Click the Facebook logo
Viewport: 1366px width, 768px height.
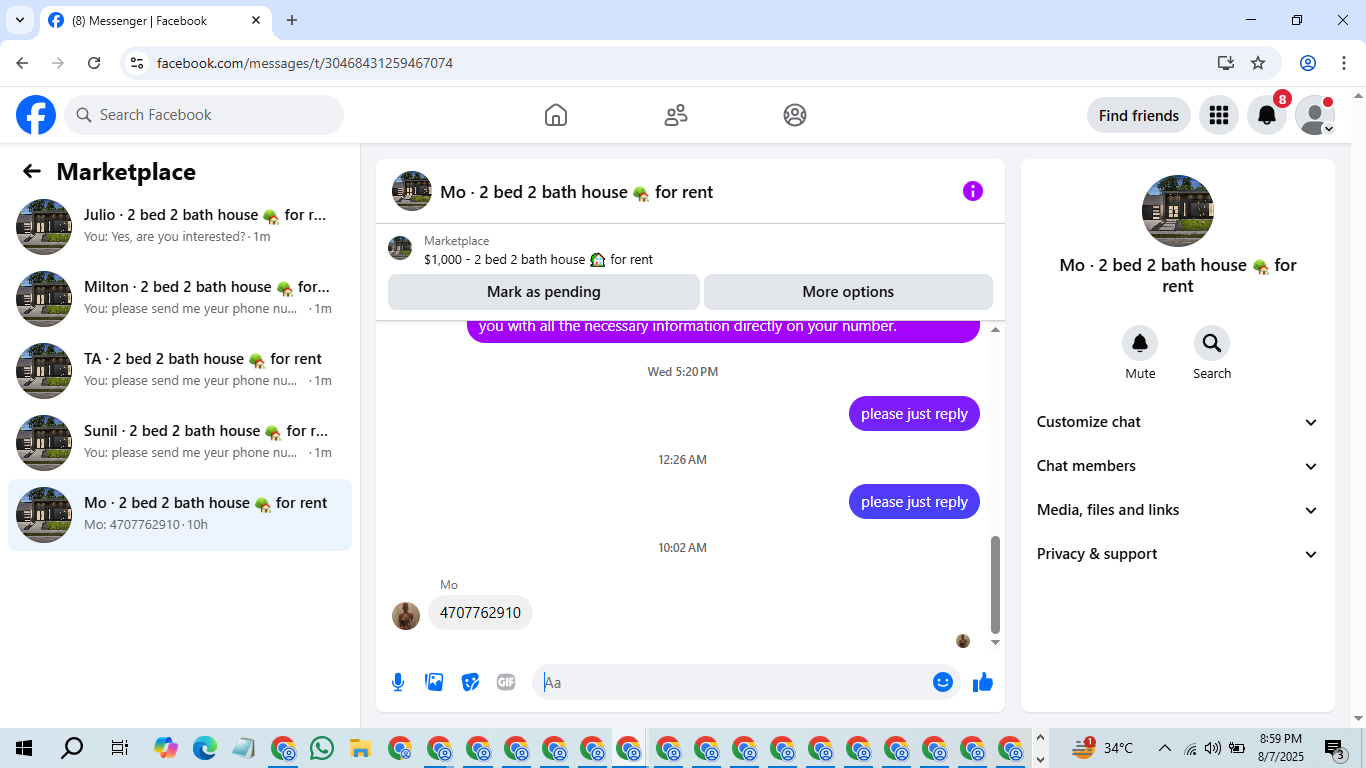36,115
